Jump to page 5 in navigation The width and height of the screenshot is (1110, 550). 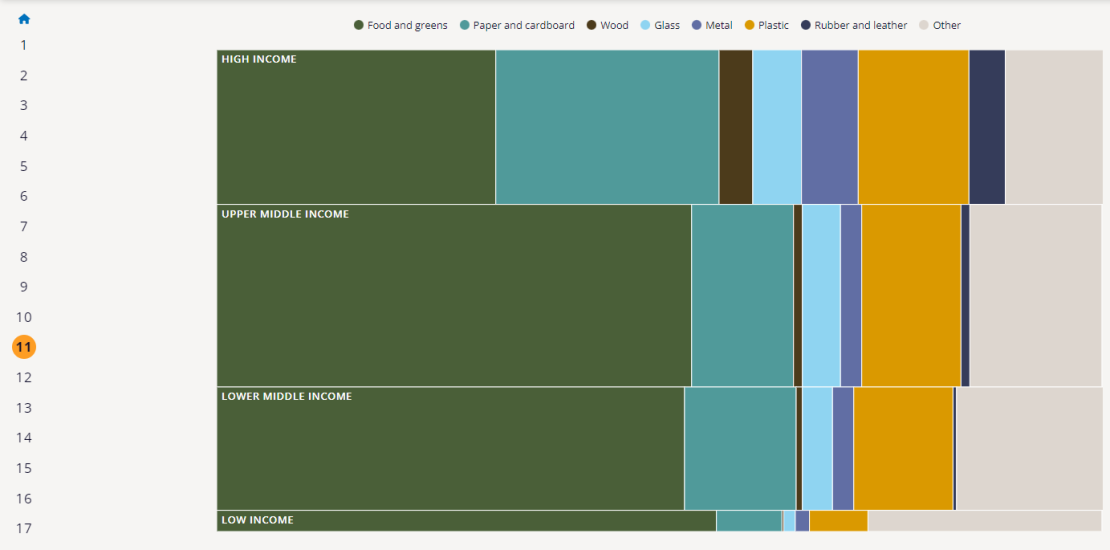coord(24,166)
